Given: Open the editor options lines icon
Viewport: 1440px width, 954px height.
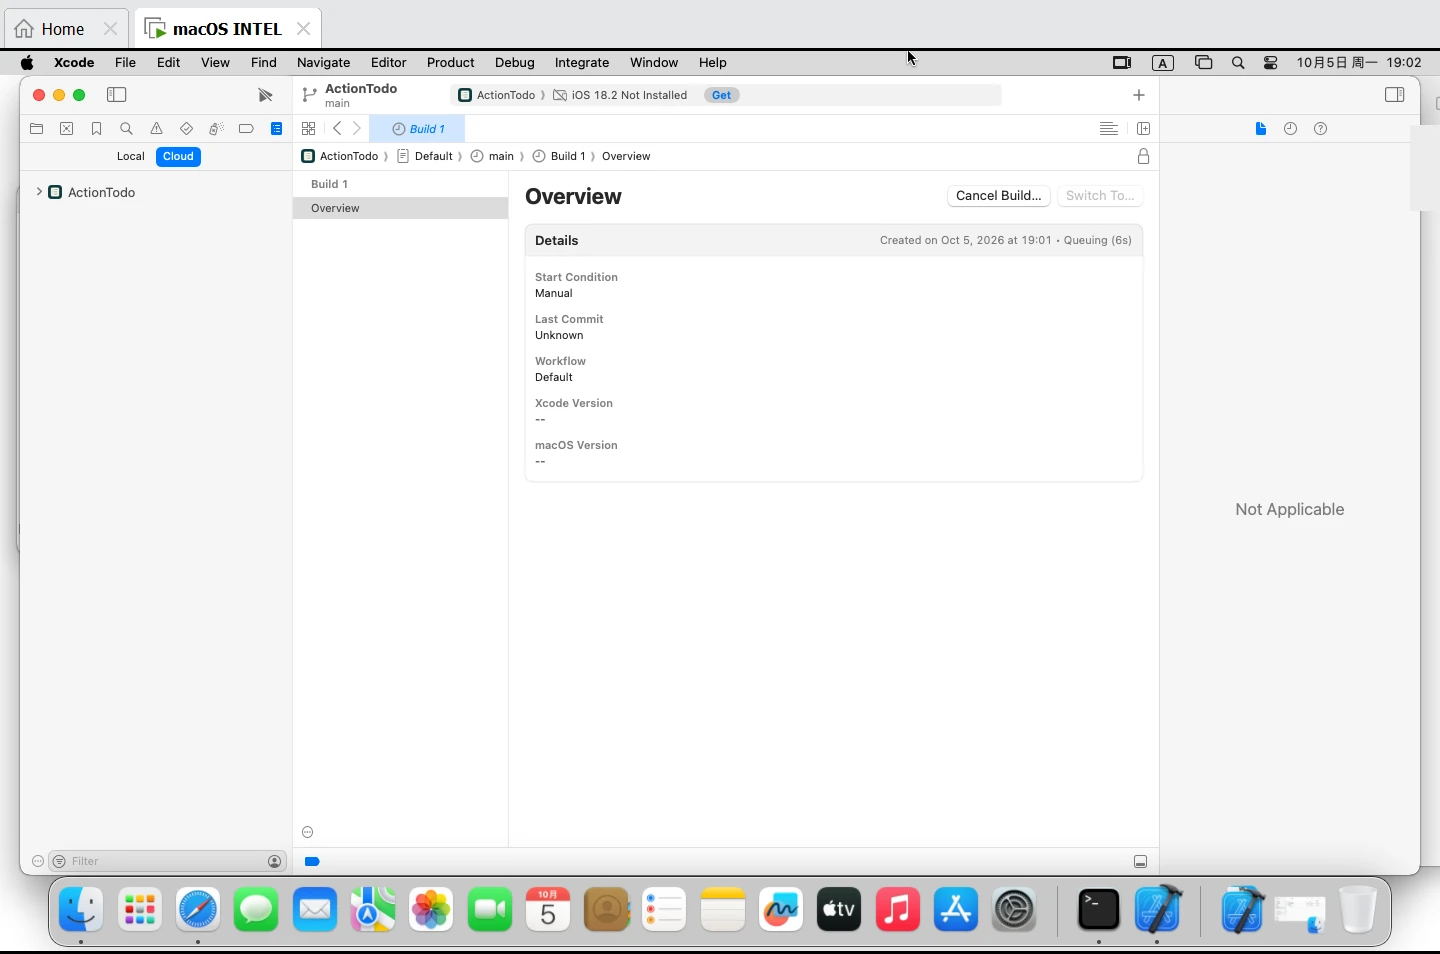Looking at the screenshot, I should (1109, 129).
